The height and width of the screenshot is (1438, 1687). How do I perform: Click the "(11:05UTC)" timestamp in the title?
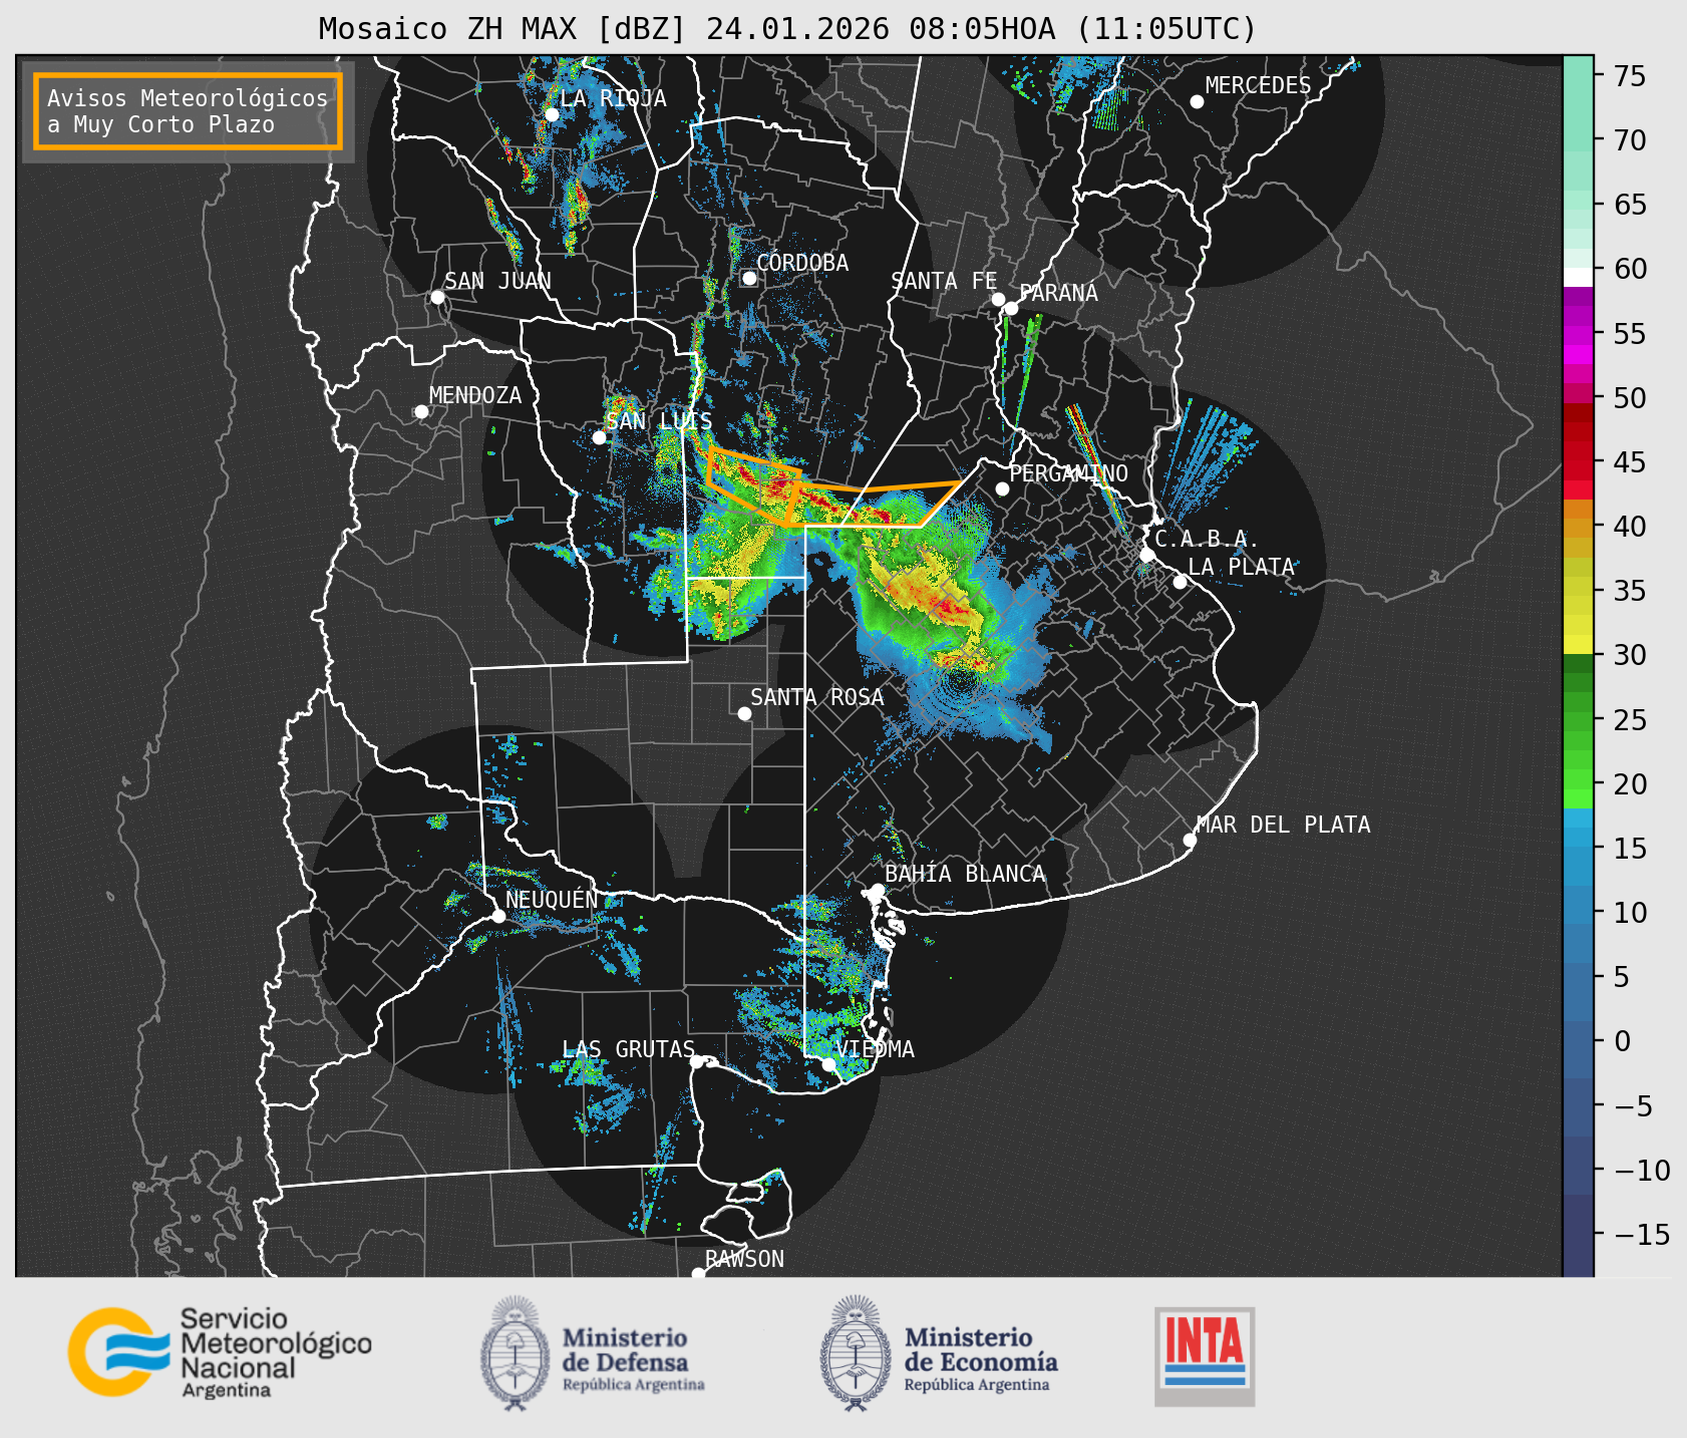point(1166,29)
